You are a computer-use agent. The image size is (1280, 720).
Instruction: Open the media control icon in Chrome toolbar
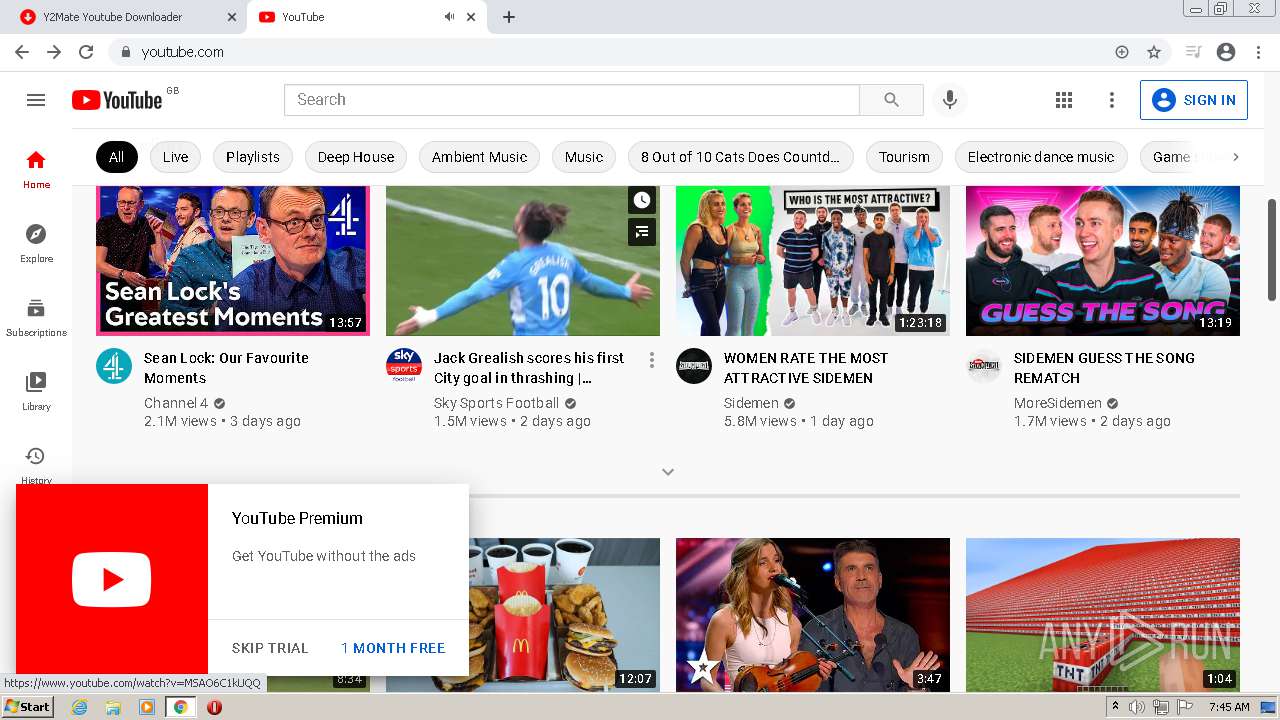click(1193, 52)
